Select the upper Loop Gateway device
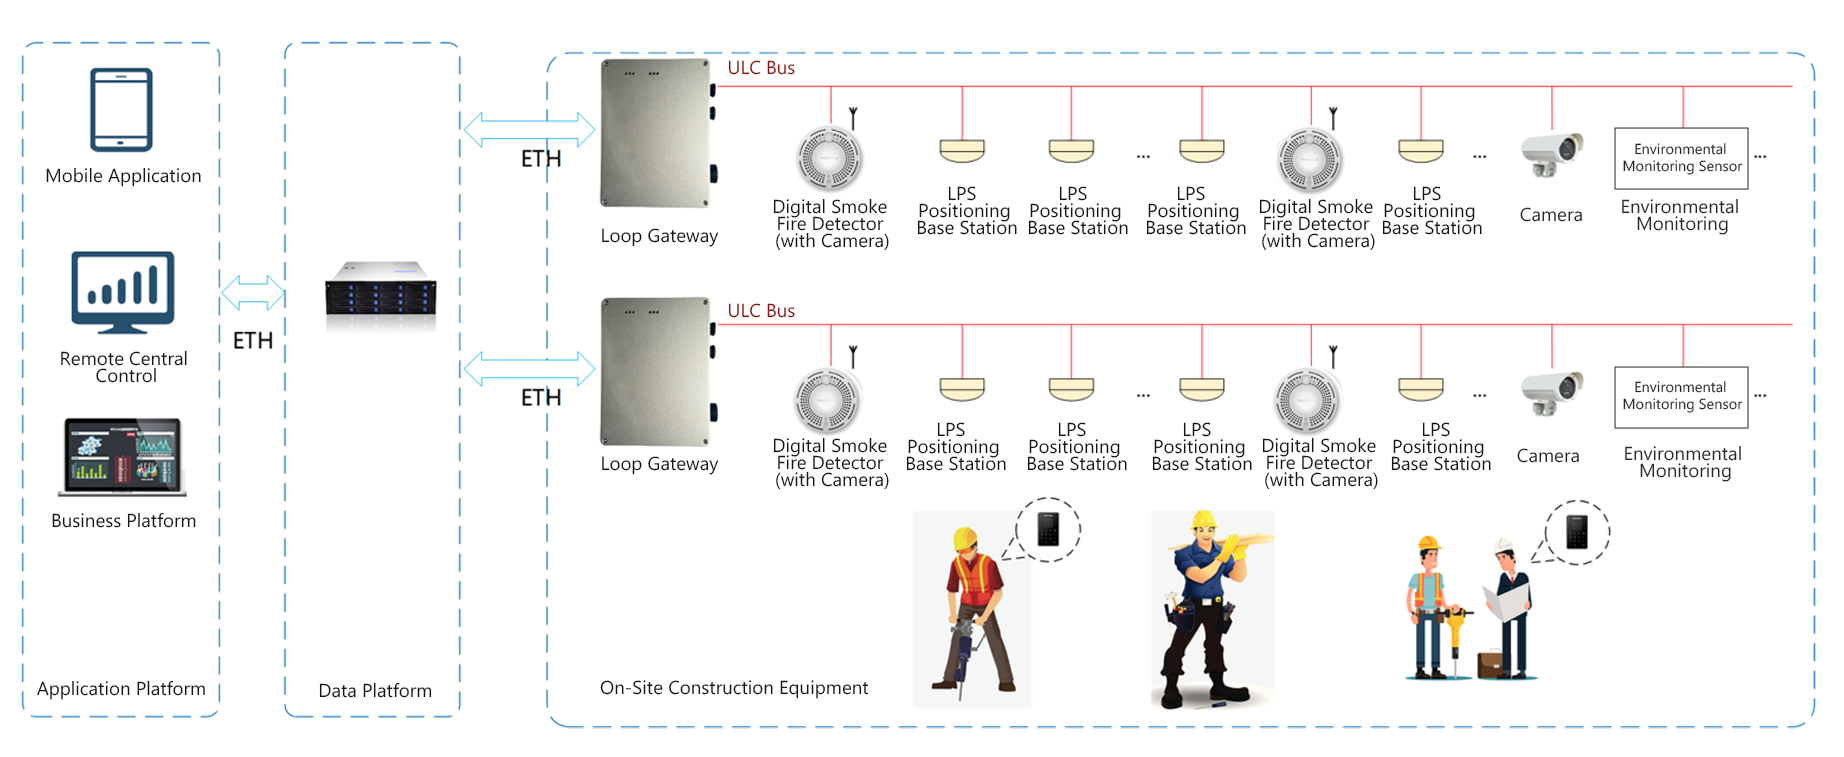Viewport: 1844px width, 757px height. 656,134
